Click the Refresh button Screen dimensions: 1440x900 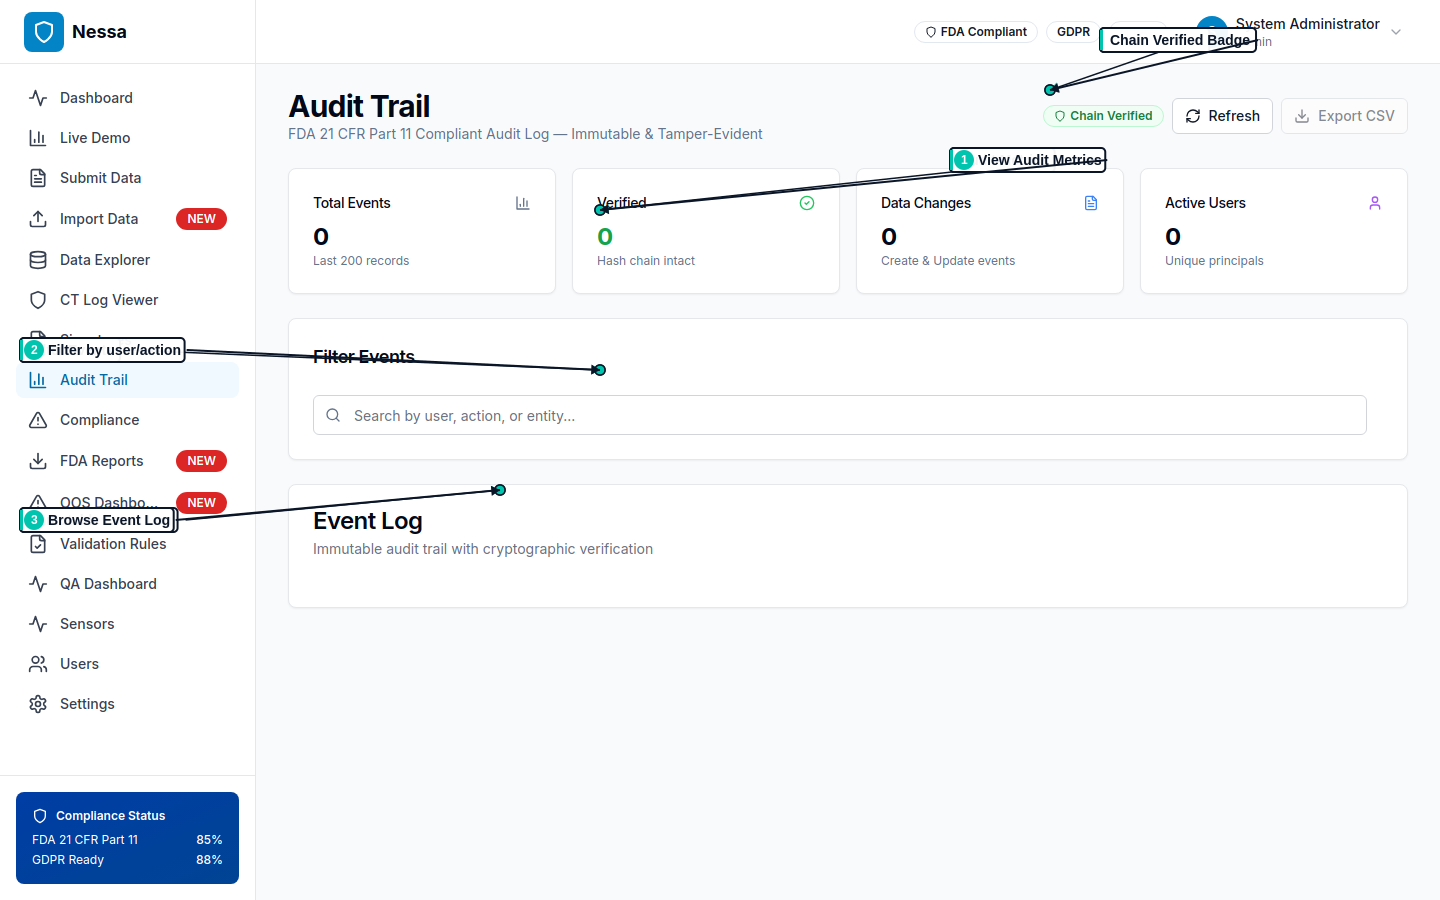(1222, 115)
